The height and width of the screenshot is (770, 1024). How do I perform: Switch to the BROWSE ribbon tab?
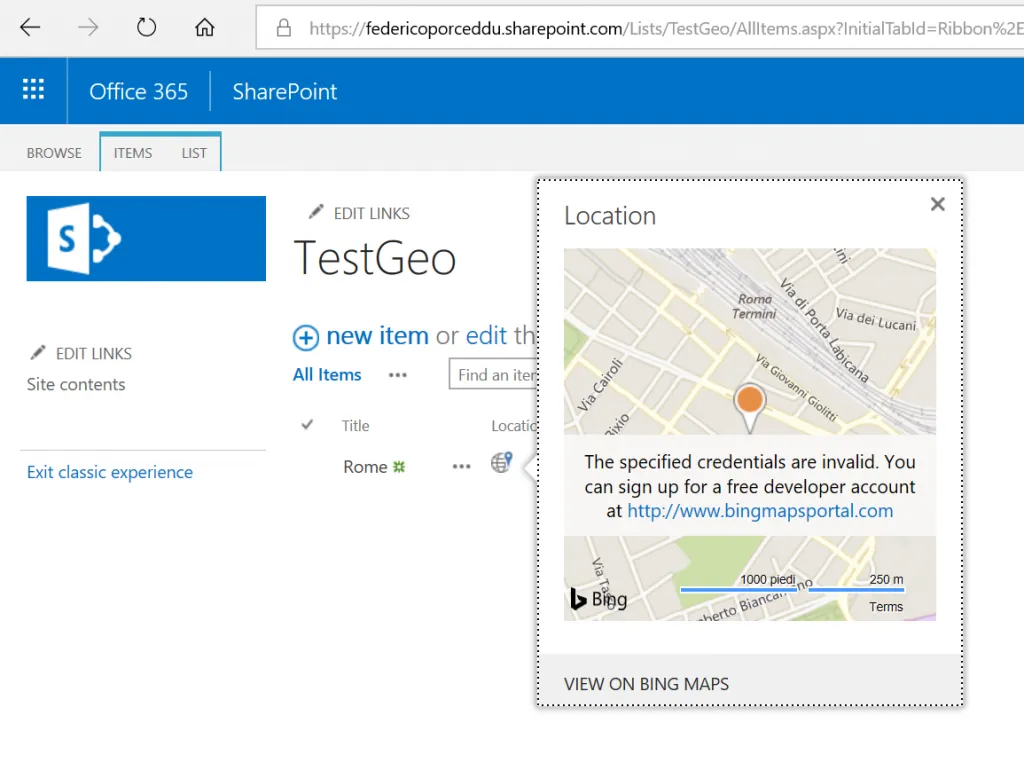[x=54, y=153]
